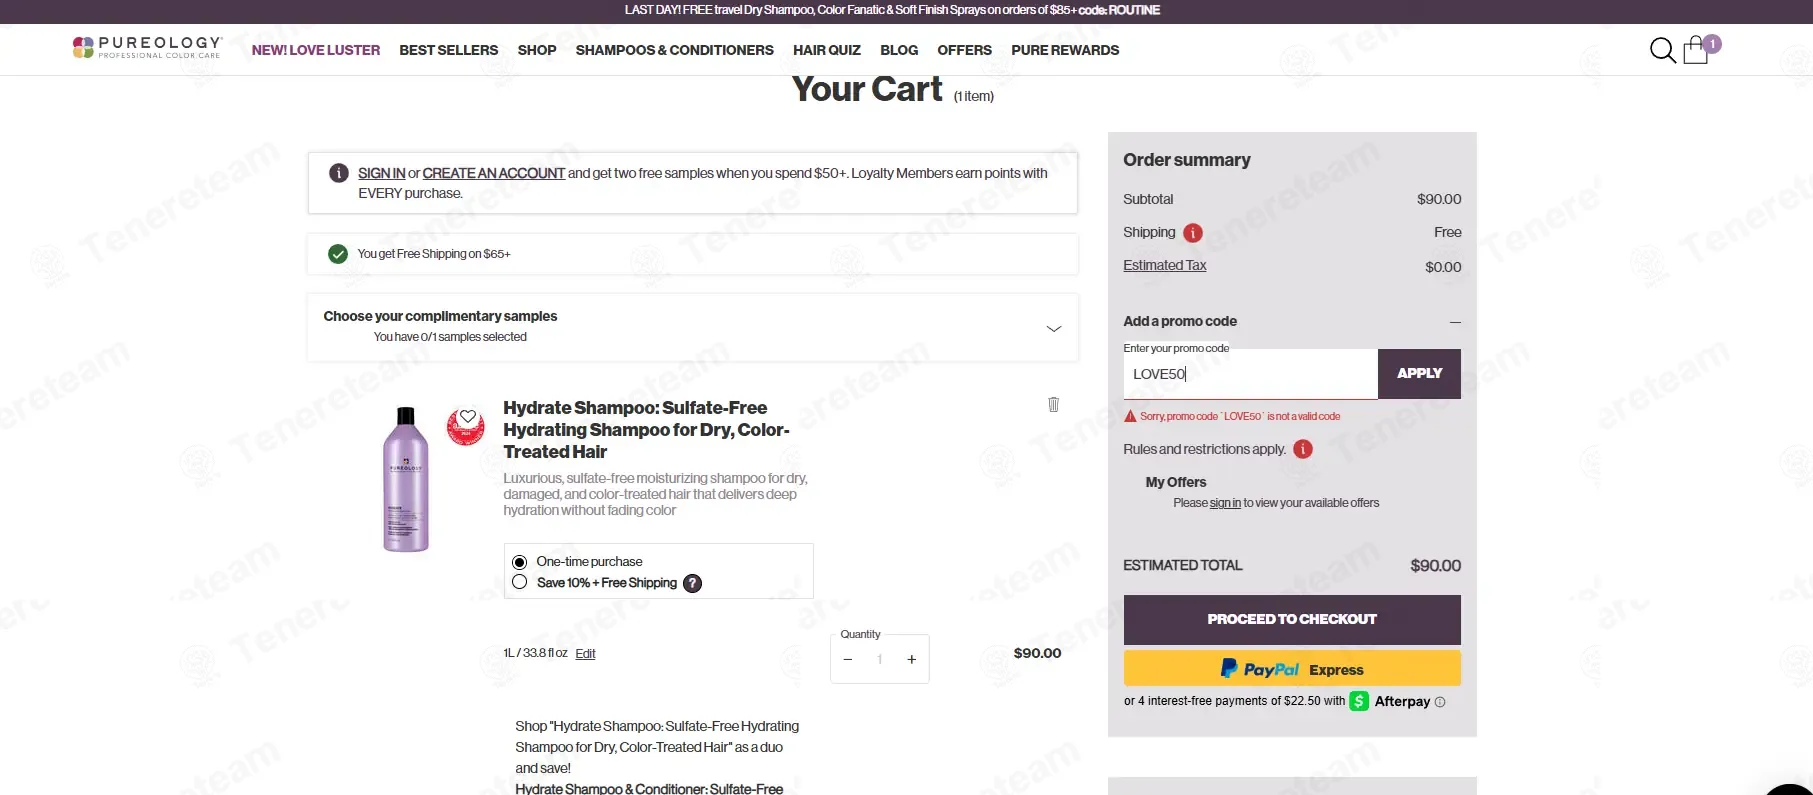1813x795 pixels.
Task: Go to HAIR QUIZ page
Action: pyautogui.click(x=827, y=50)
